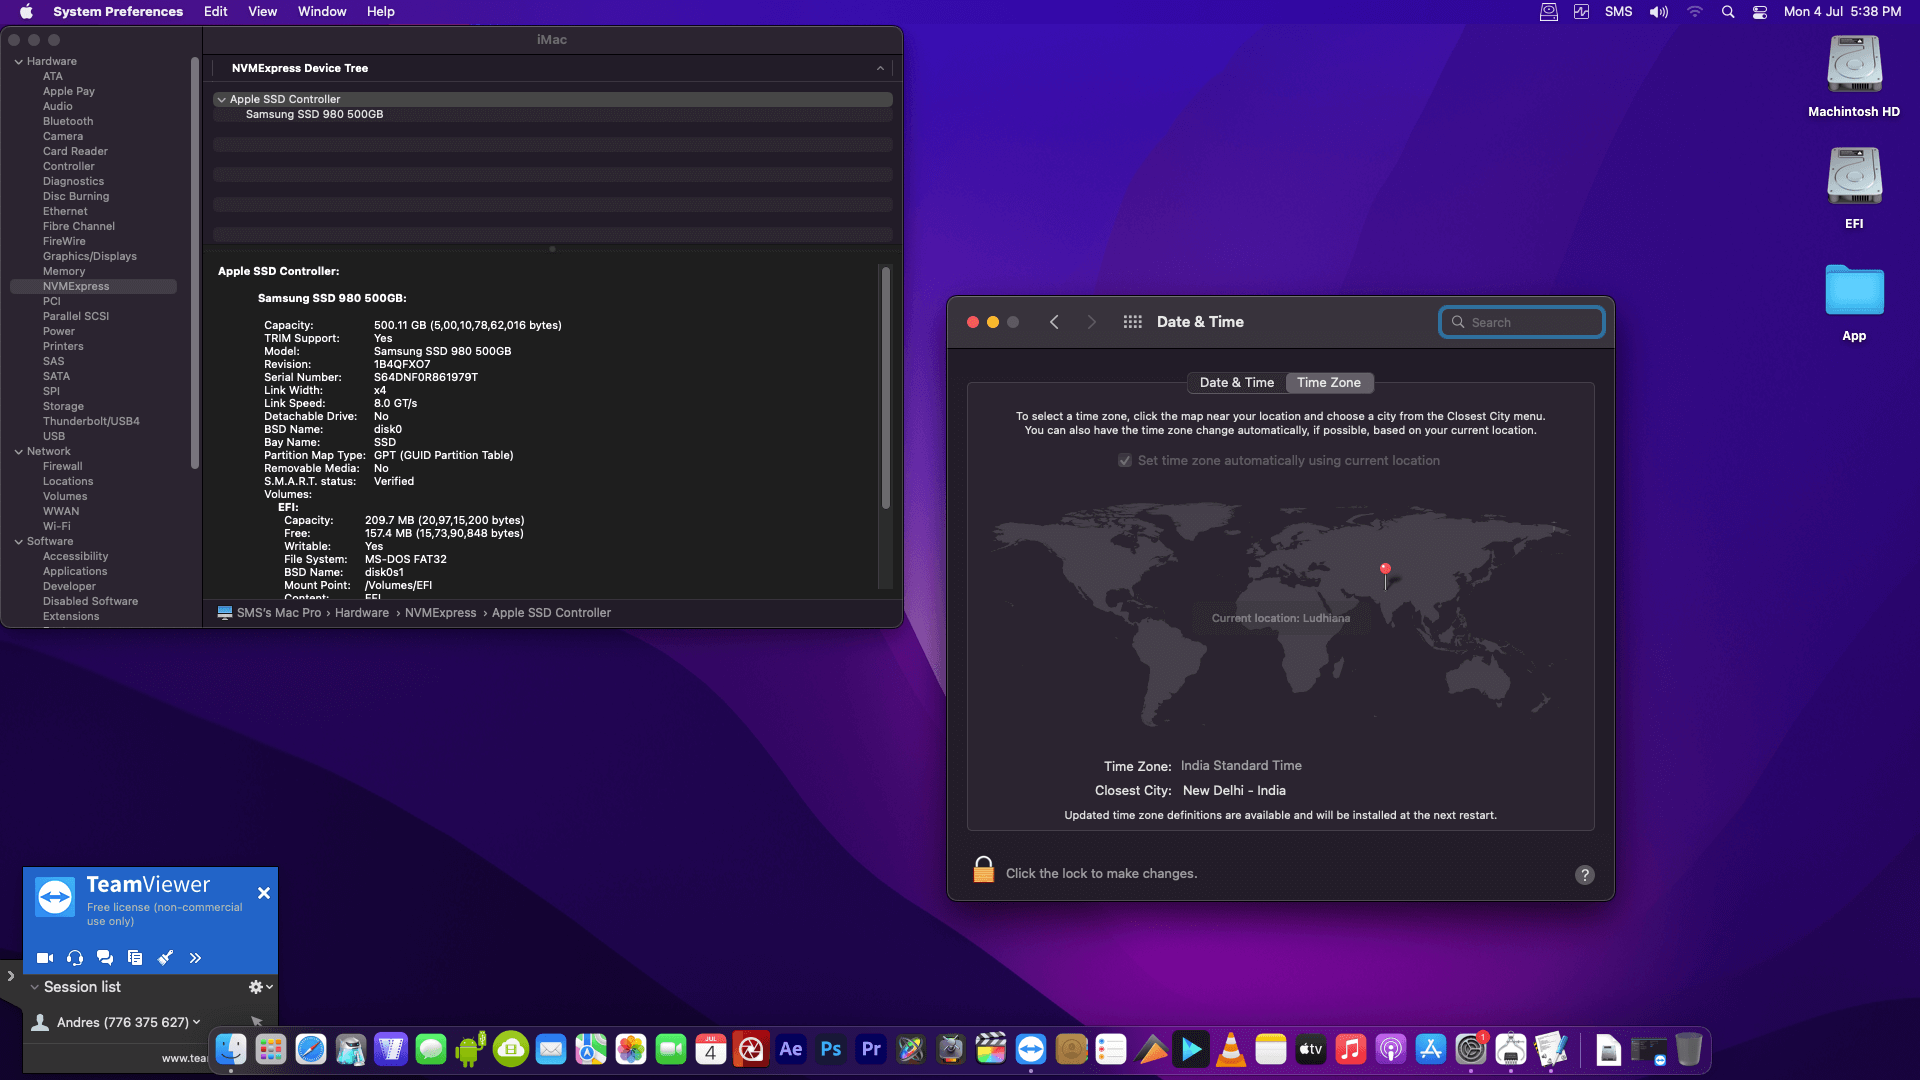Open the Window menu
The image size is (1920, 1080).
322,12
